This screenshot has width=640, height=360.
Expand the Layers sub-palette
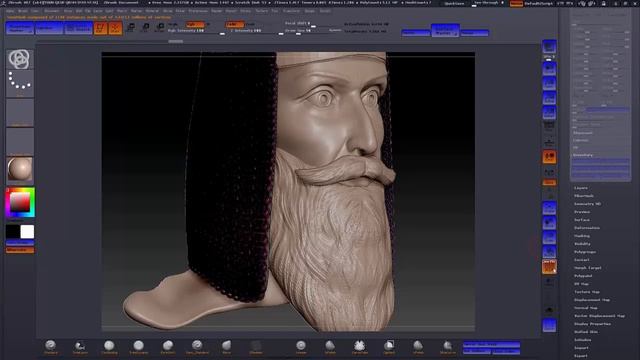coord(581,188)
